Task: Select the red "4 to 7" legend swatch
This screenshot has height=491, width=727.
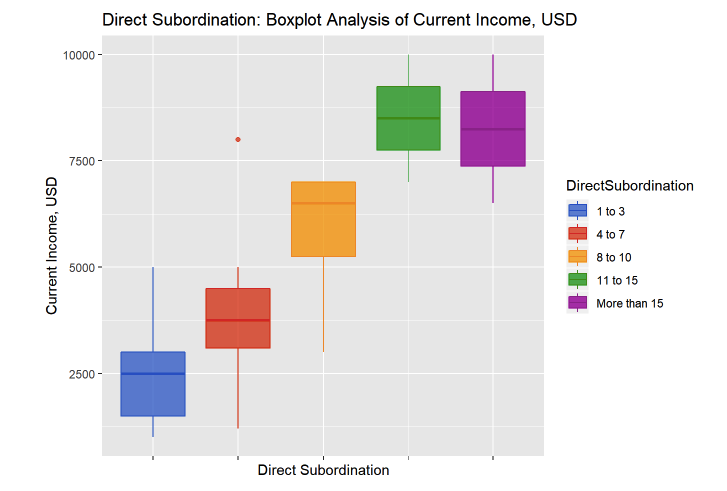Action: pos(577,233)
